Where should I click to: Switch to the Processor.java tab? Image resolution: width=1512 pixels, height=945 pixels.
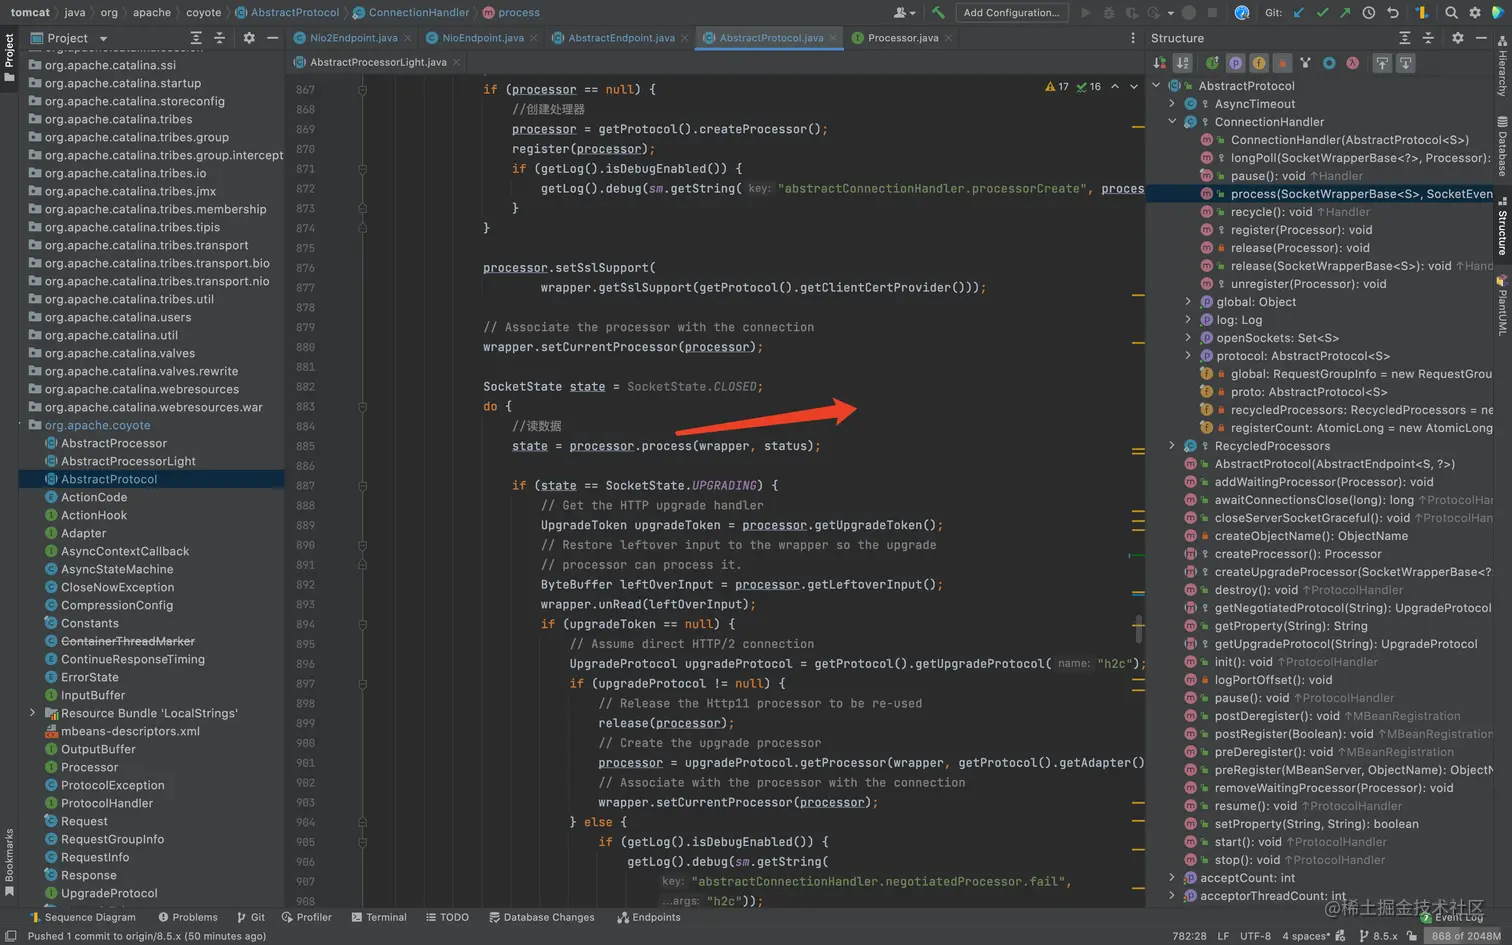[x=903, y=38]
